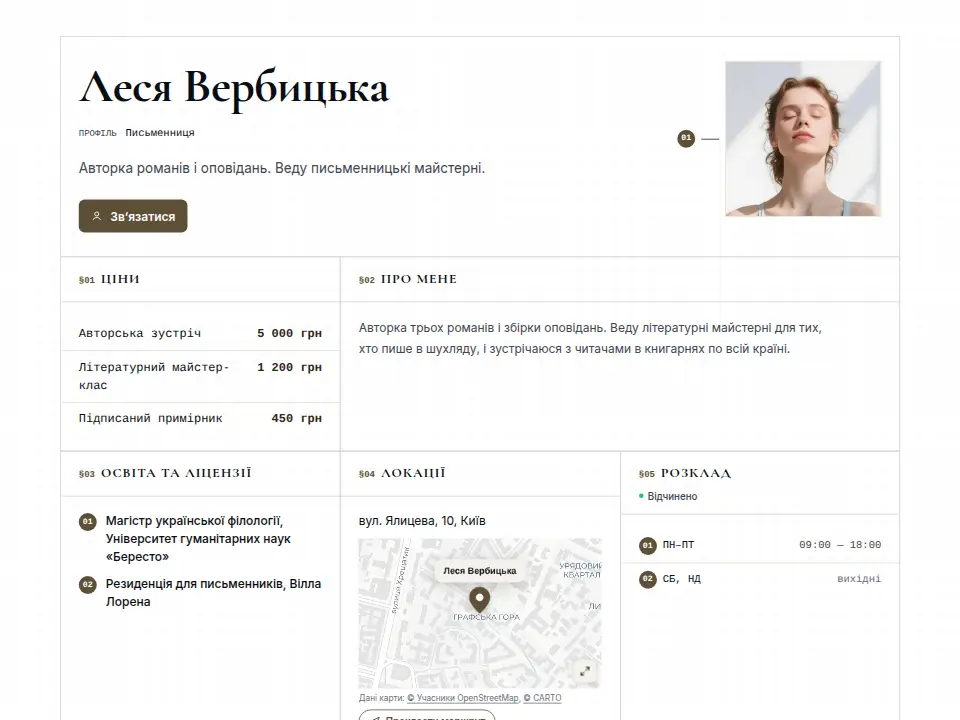Expand the map to fullscreen
The height and width of the screenshot is (720, 960).
click(x=585, y=672)
